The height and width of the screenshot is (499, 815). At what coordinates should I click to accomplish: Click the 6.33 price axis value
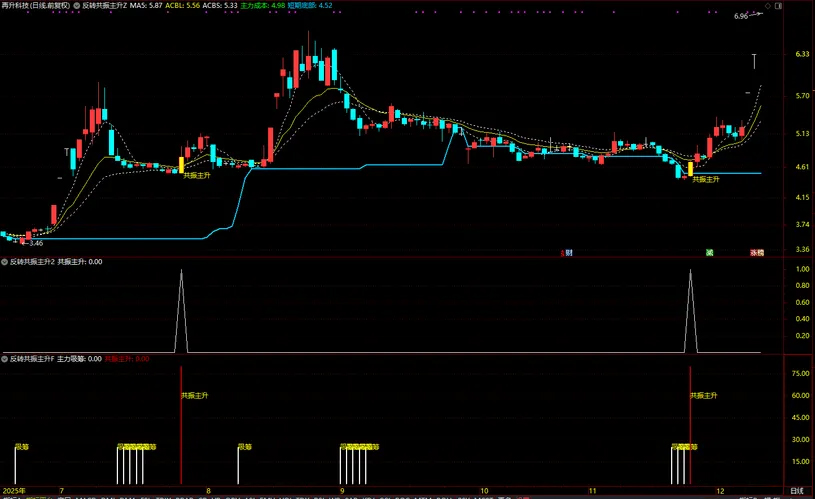(802, 54)
